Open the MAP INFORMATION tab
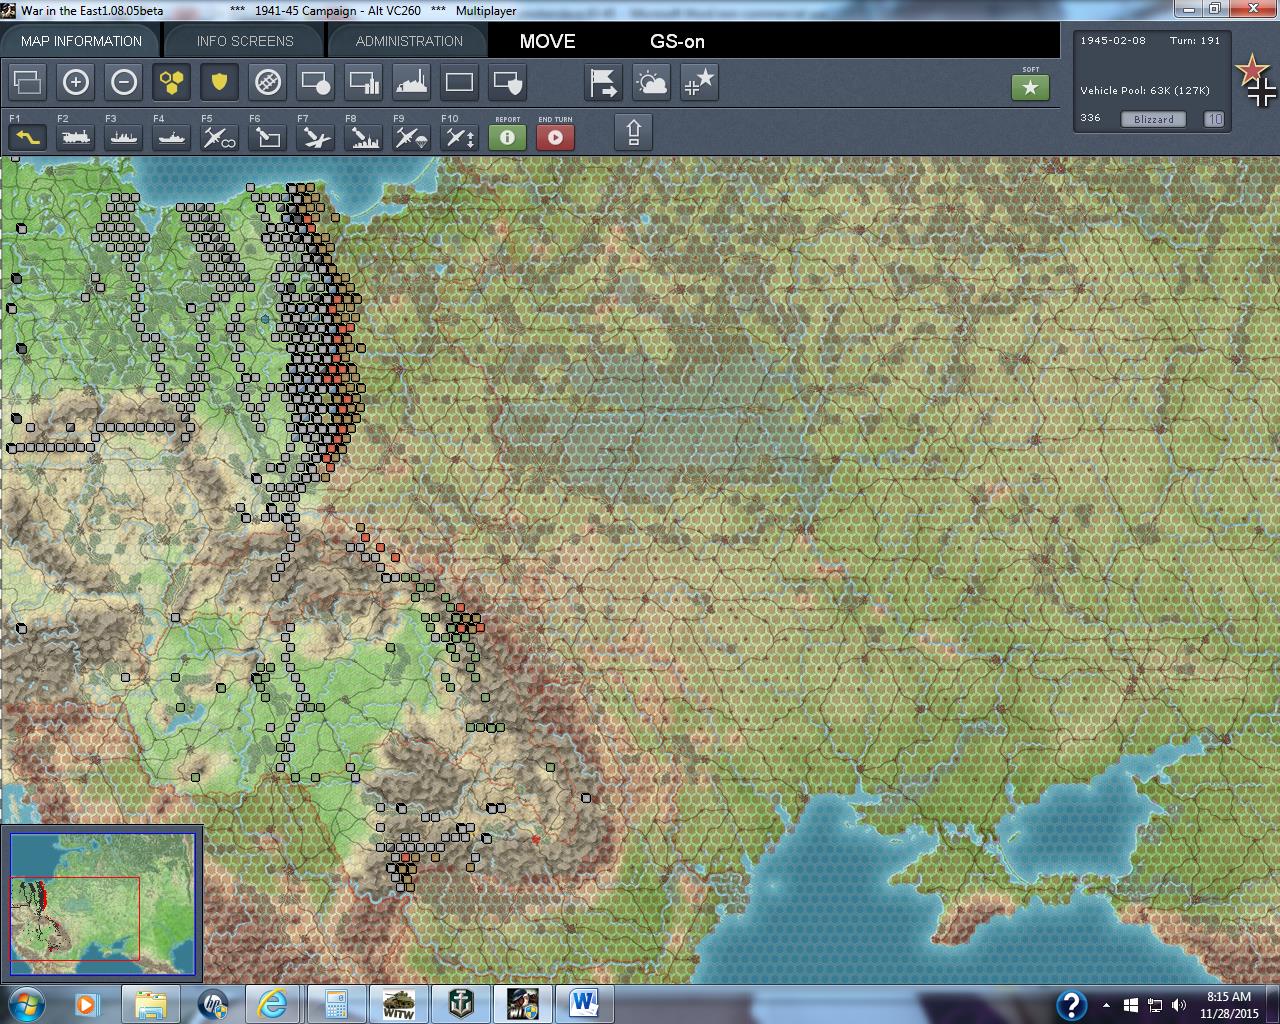 (x=81, y=41)
